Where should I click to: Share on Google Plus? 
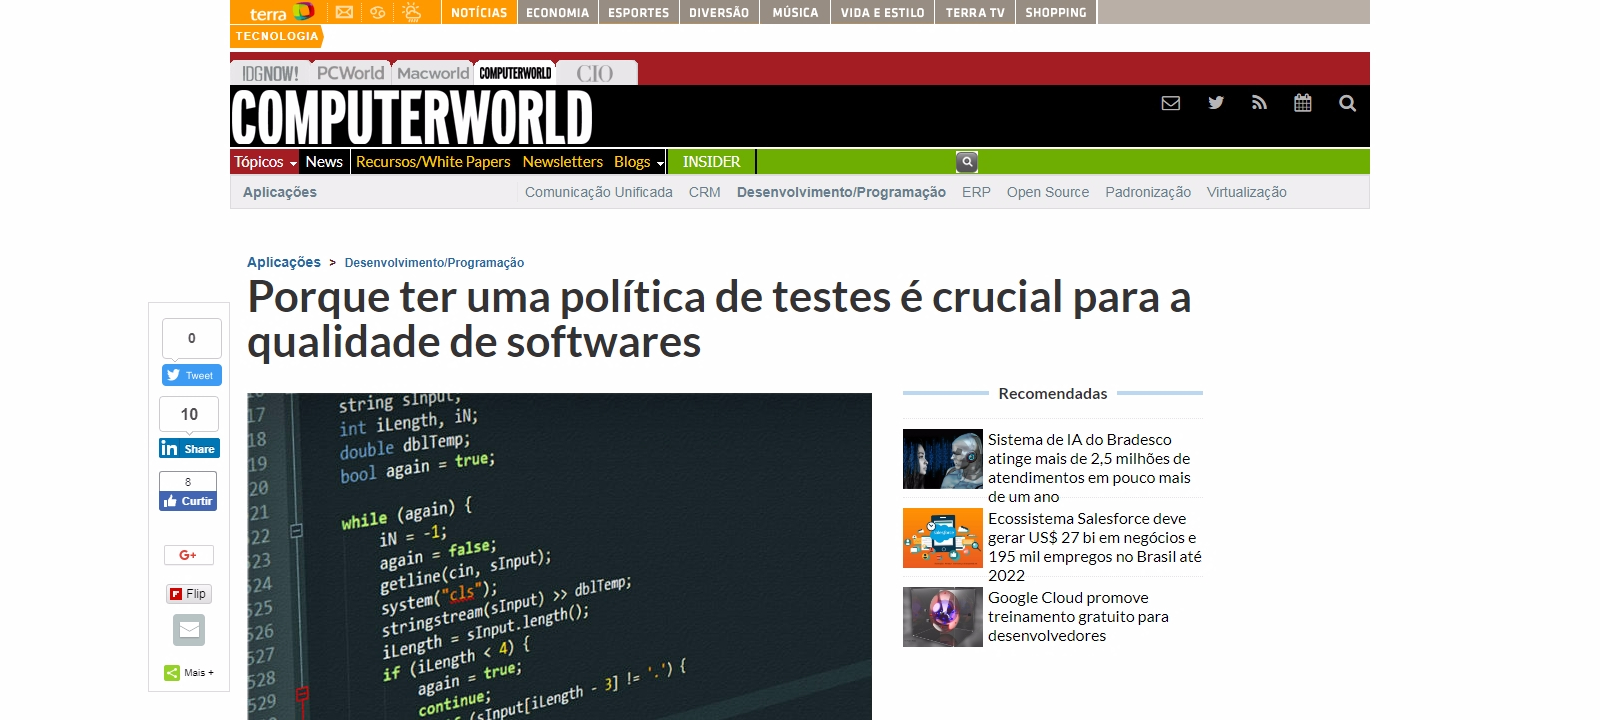(188, 555)
